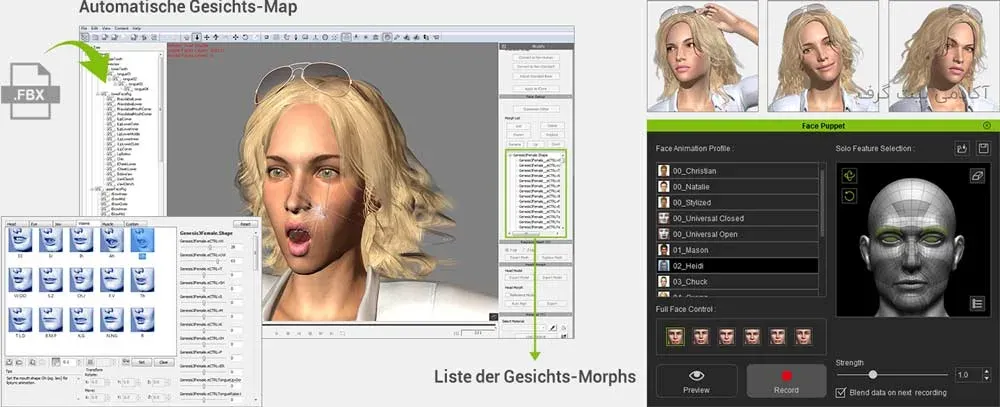Click the Close button in expression dialog

(x=164, y=362)
